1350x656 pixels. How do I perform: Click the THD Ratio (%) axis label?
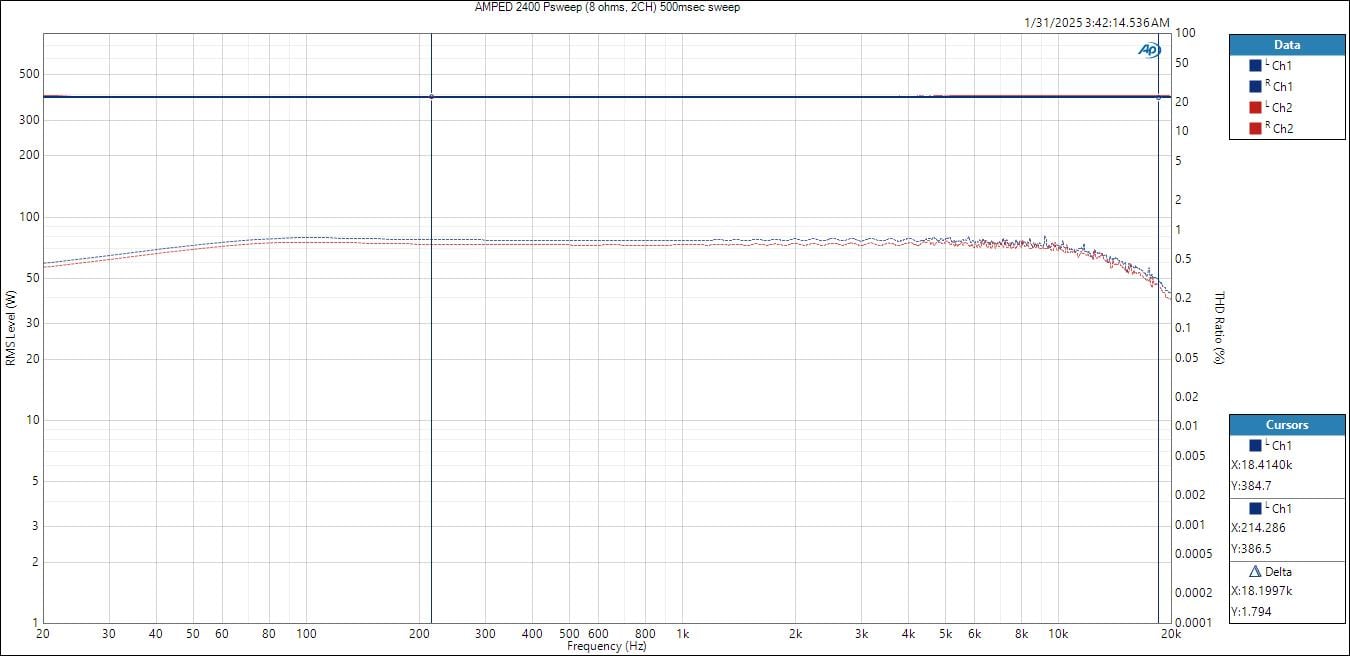1219,328
